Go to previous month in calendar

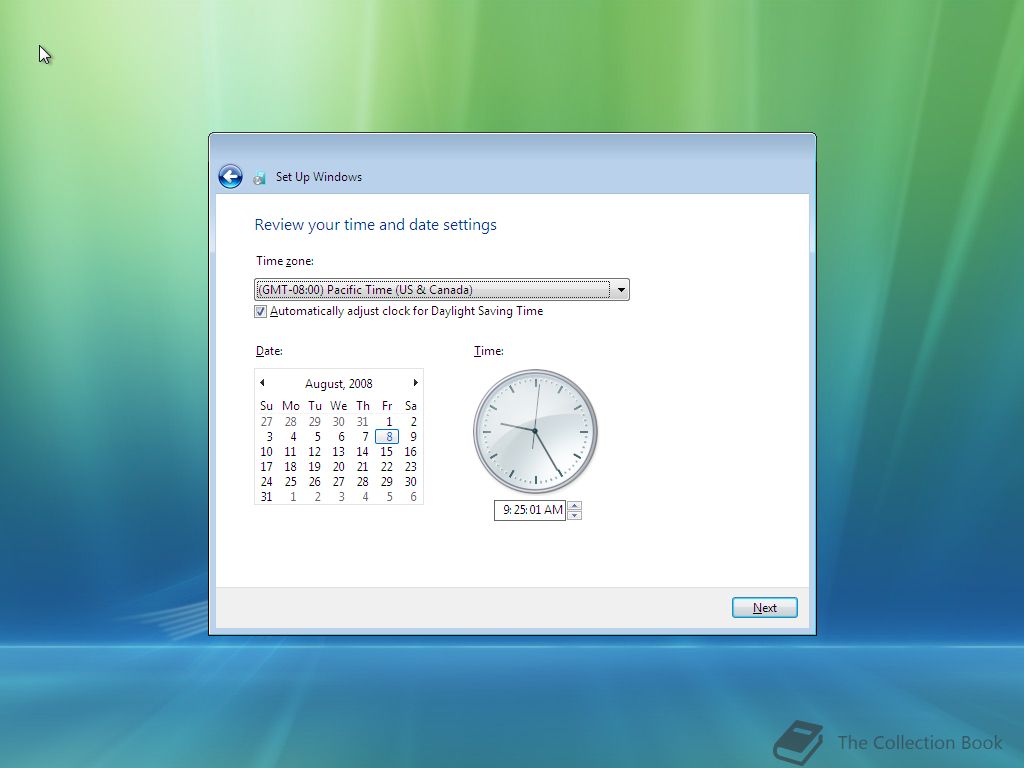pos(263,383)
